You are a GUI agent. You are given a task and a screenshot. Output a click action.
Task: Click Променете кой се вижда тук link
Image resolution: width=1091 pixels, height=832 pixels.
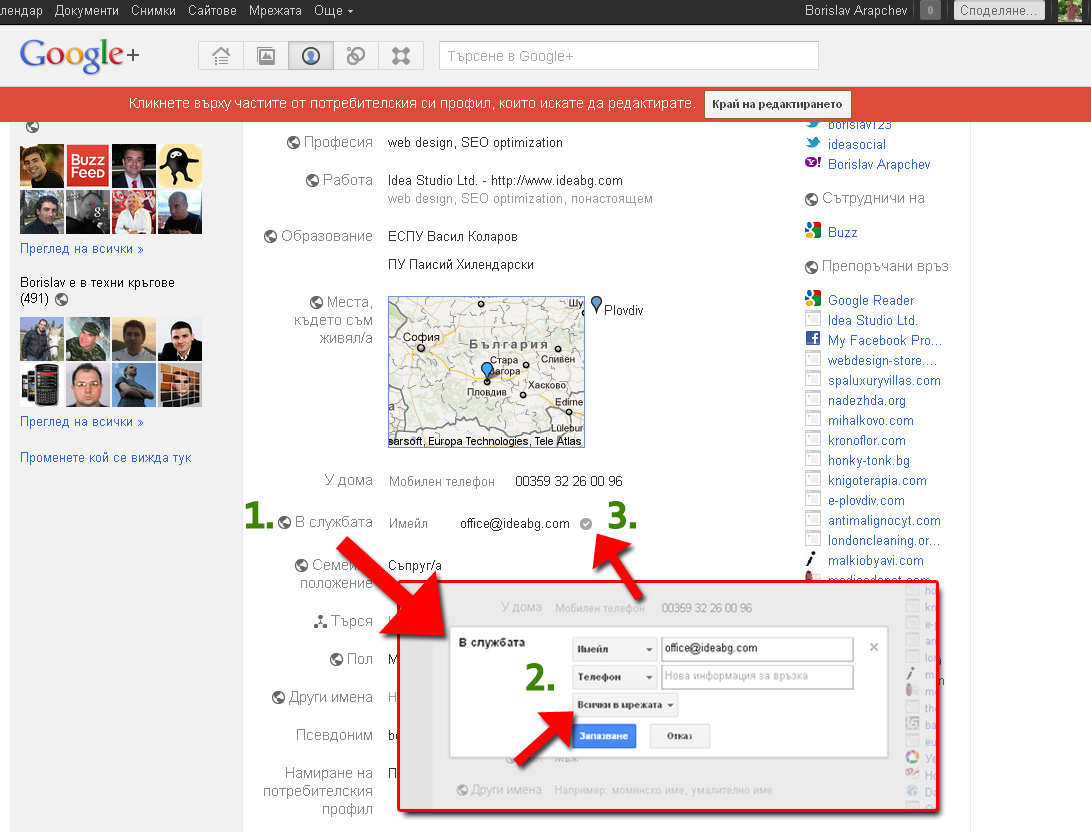click(106, 458)
